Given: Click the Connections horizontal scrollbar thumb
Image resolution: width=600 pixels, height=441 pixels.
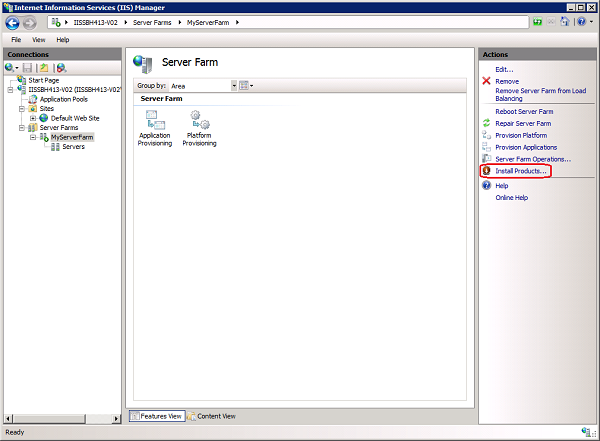Looking at the screenshot, I should pyautogui.click(x=49, y=418).
